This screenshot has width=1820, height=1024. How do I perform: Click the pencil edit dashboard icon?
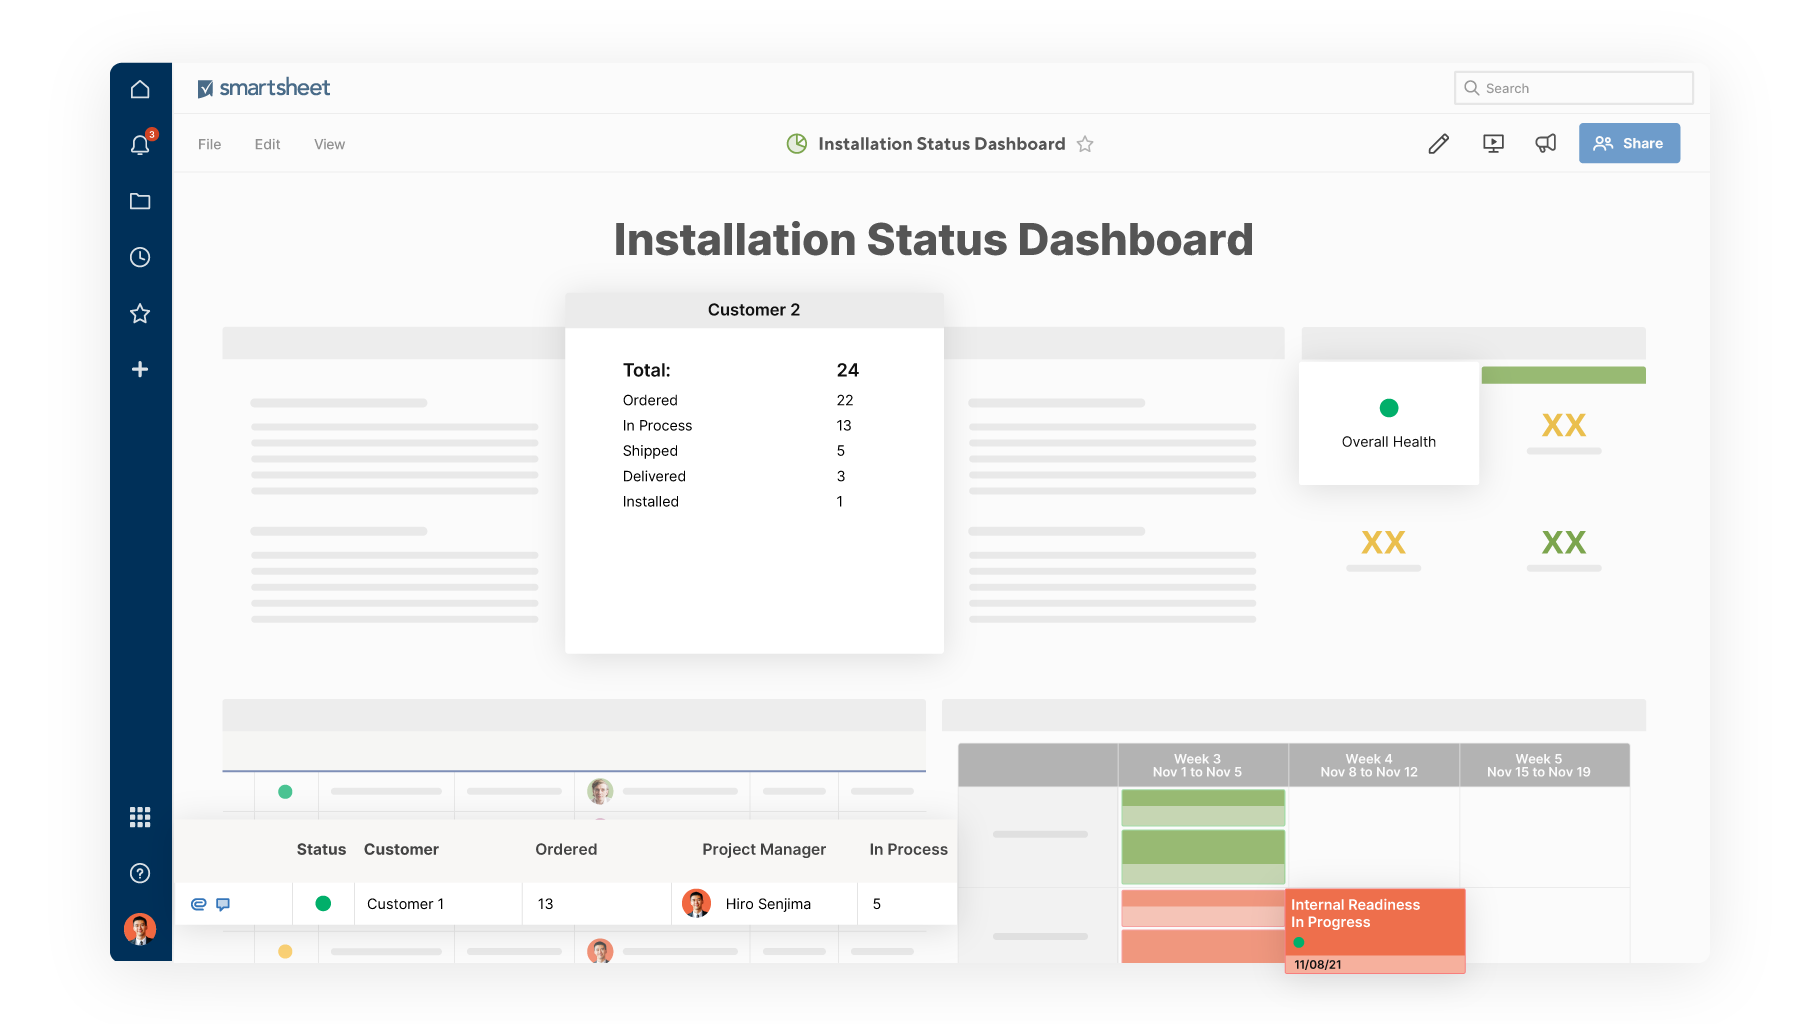click(1438, 144)
